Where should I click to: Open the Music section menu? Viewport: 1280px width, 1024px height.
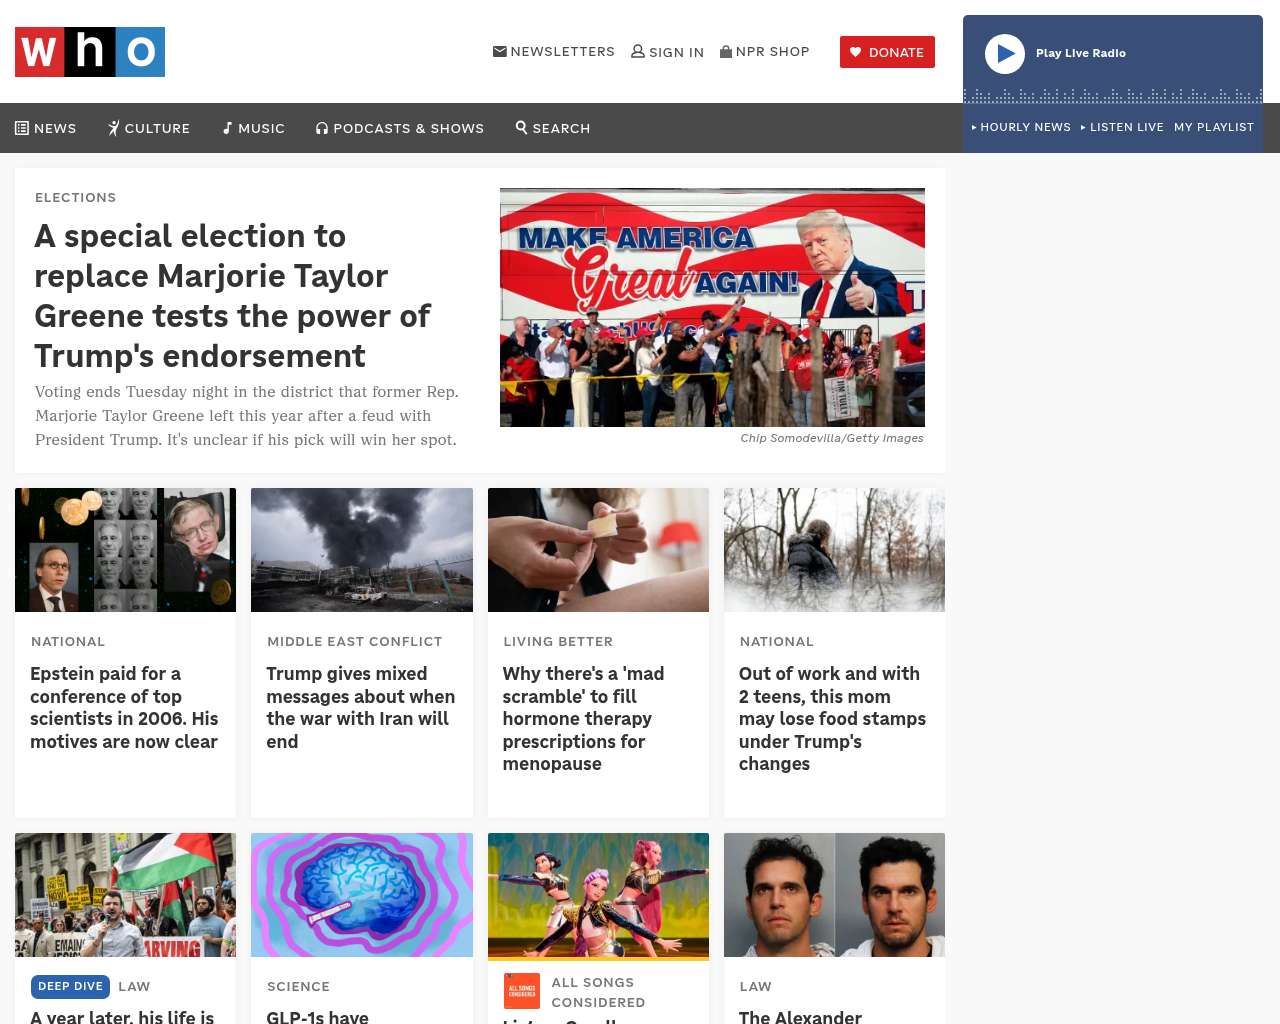[x=254, y=128]
